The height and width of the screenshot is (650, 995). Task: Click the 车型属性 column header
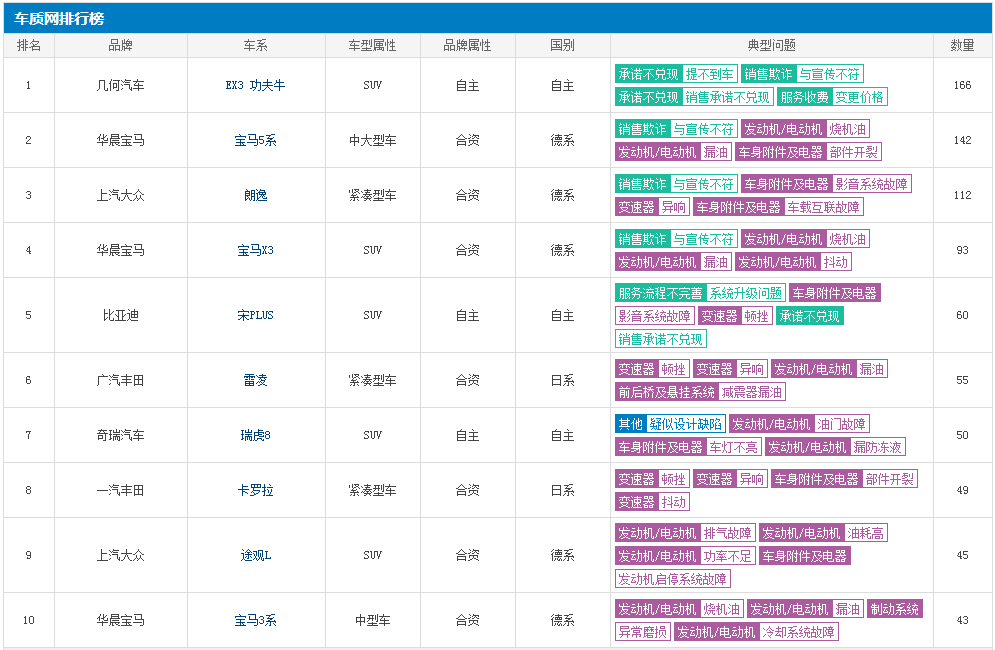coord(372,45)
